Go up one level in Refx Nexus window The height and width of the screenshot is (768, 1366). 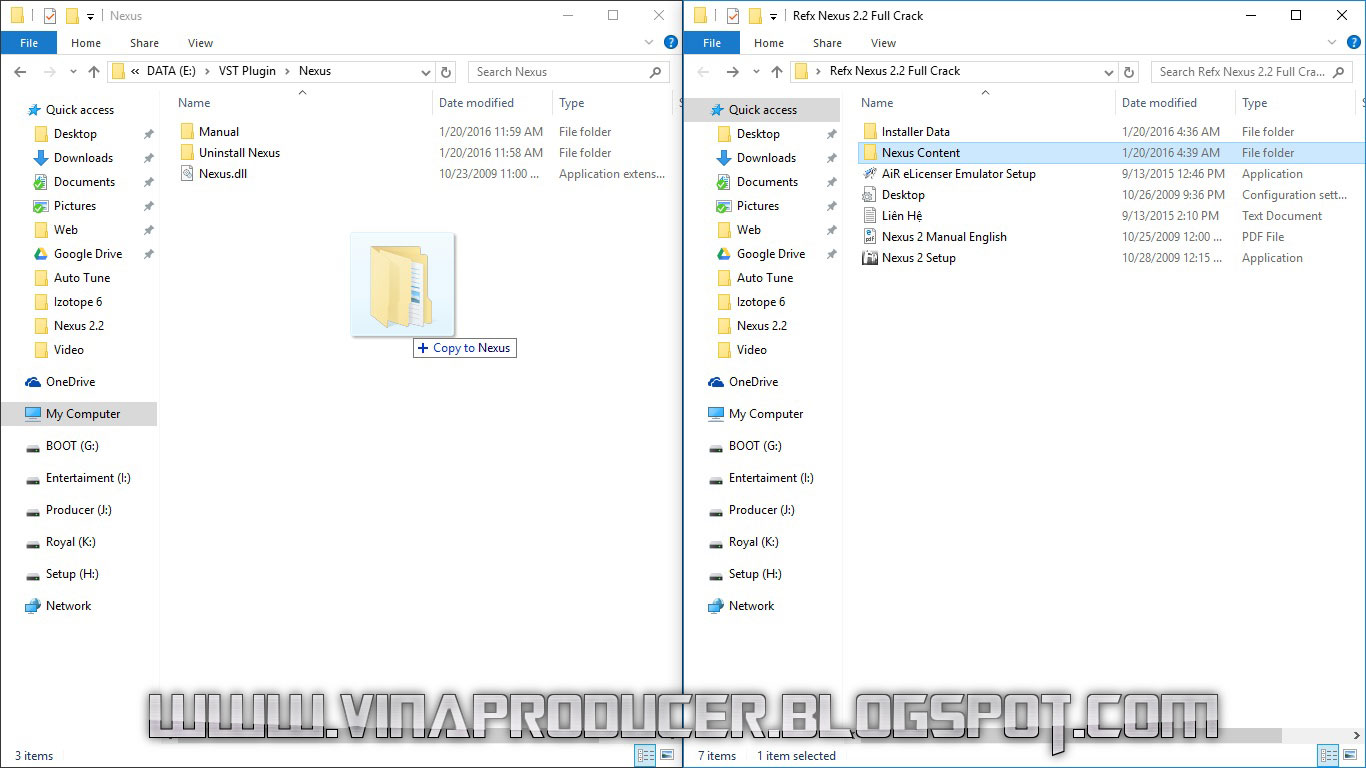777,72
